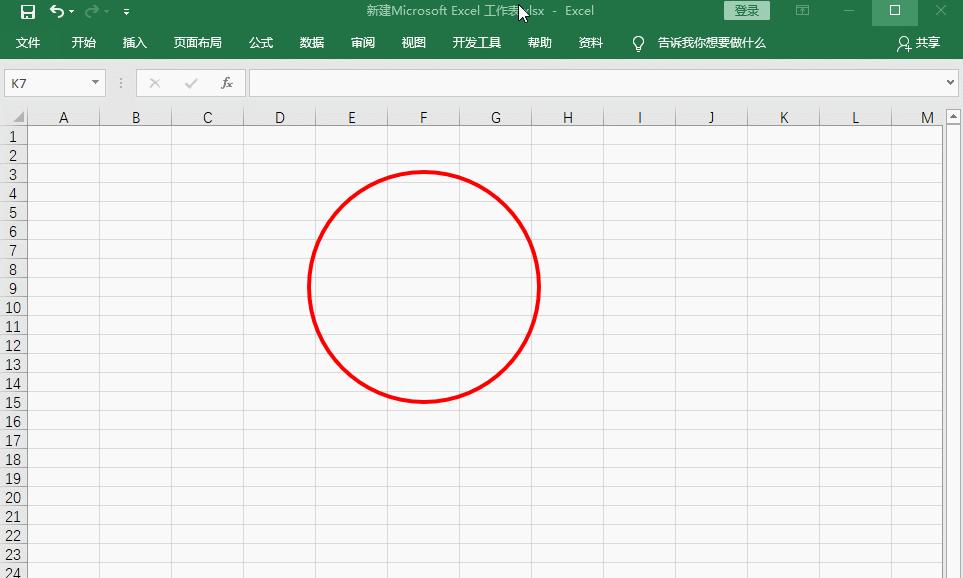
Task: Click the 登录 (Sign in) button
Action: [746, 10]
